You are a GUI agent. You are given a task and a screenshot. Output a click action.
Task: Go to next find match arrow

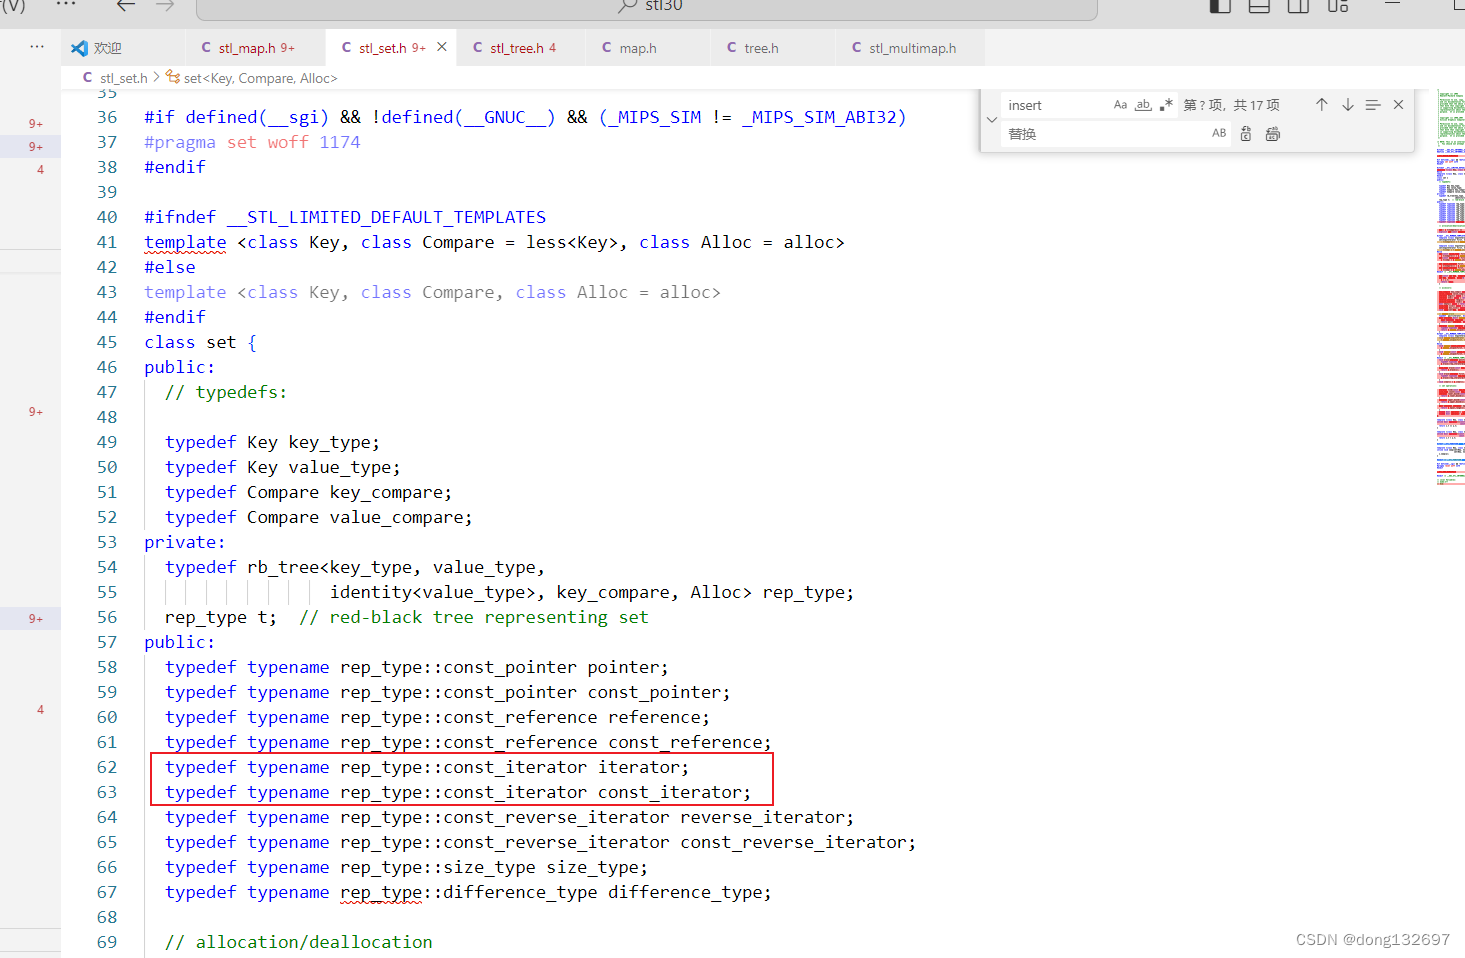[x=1348, y=105]
